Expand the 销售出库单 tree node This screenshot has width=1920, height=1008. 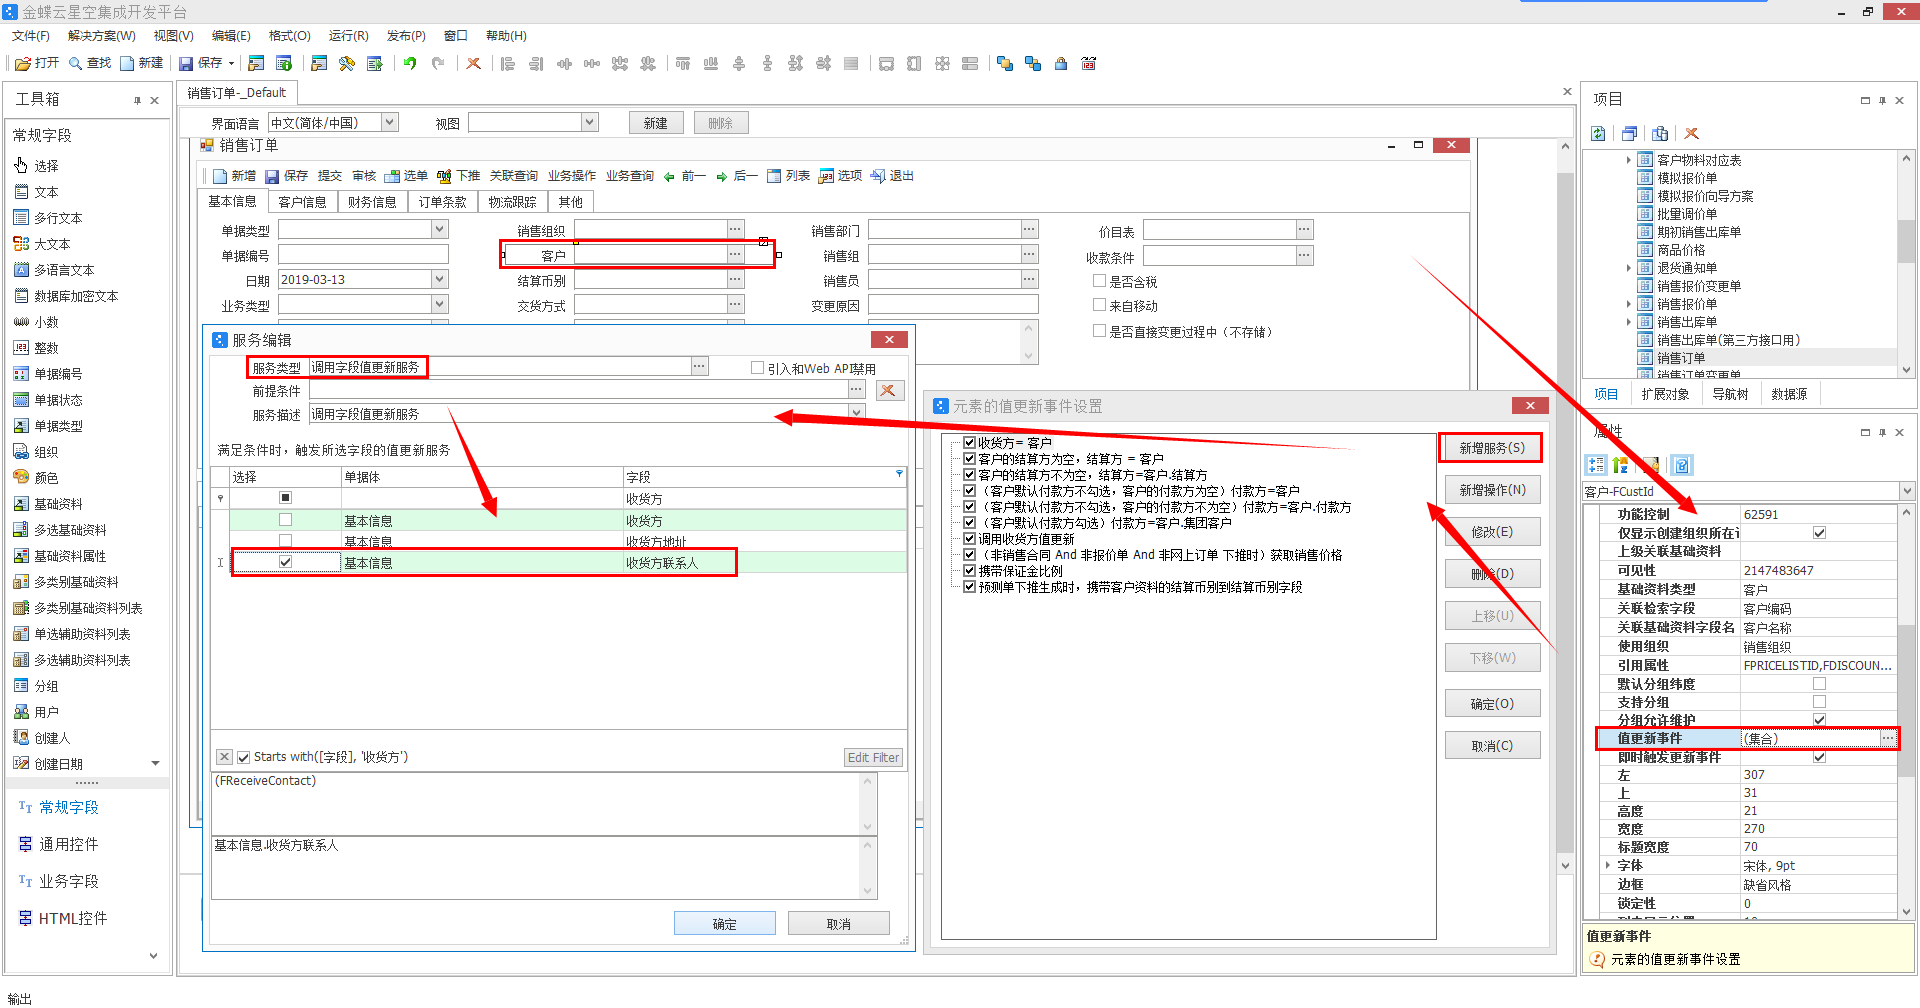pyautogui.click(x=1628, y=322)
